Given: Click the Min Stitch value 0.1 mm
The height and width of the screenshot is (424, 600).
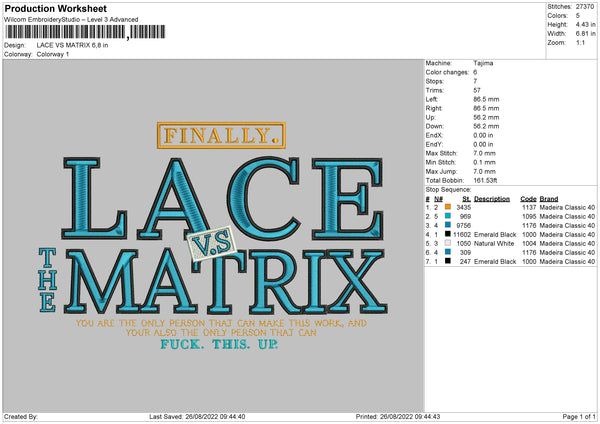Looking at the screenshot, I should [x=484, y=162].
